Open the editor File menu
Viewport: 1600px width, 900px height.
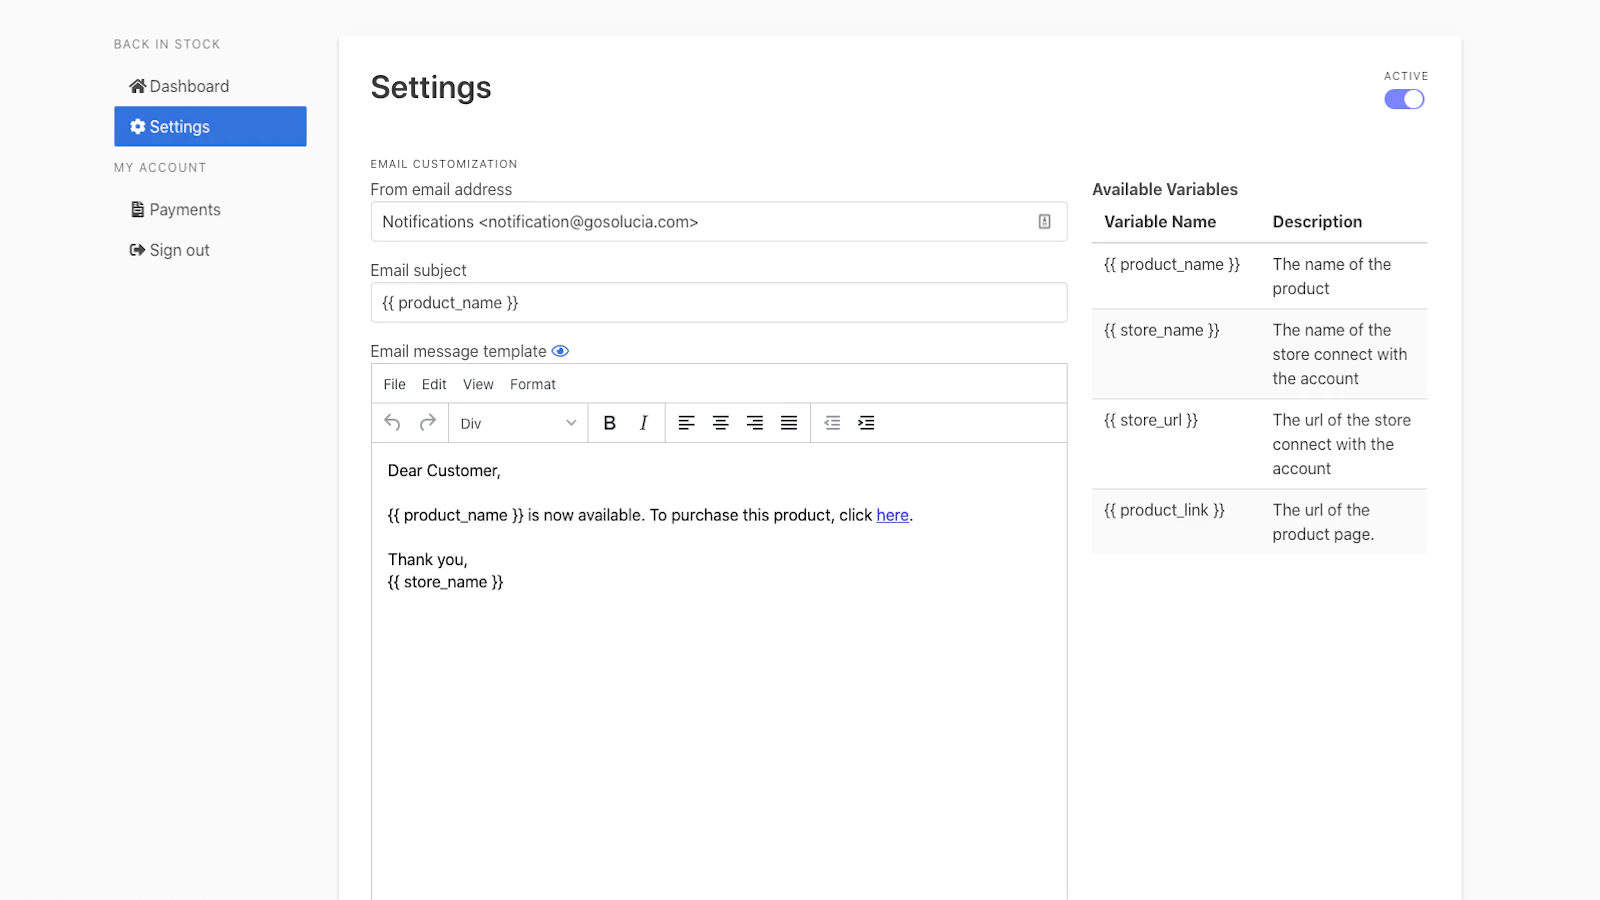(x=394, y=384)
